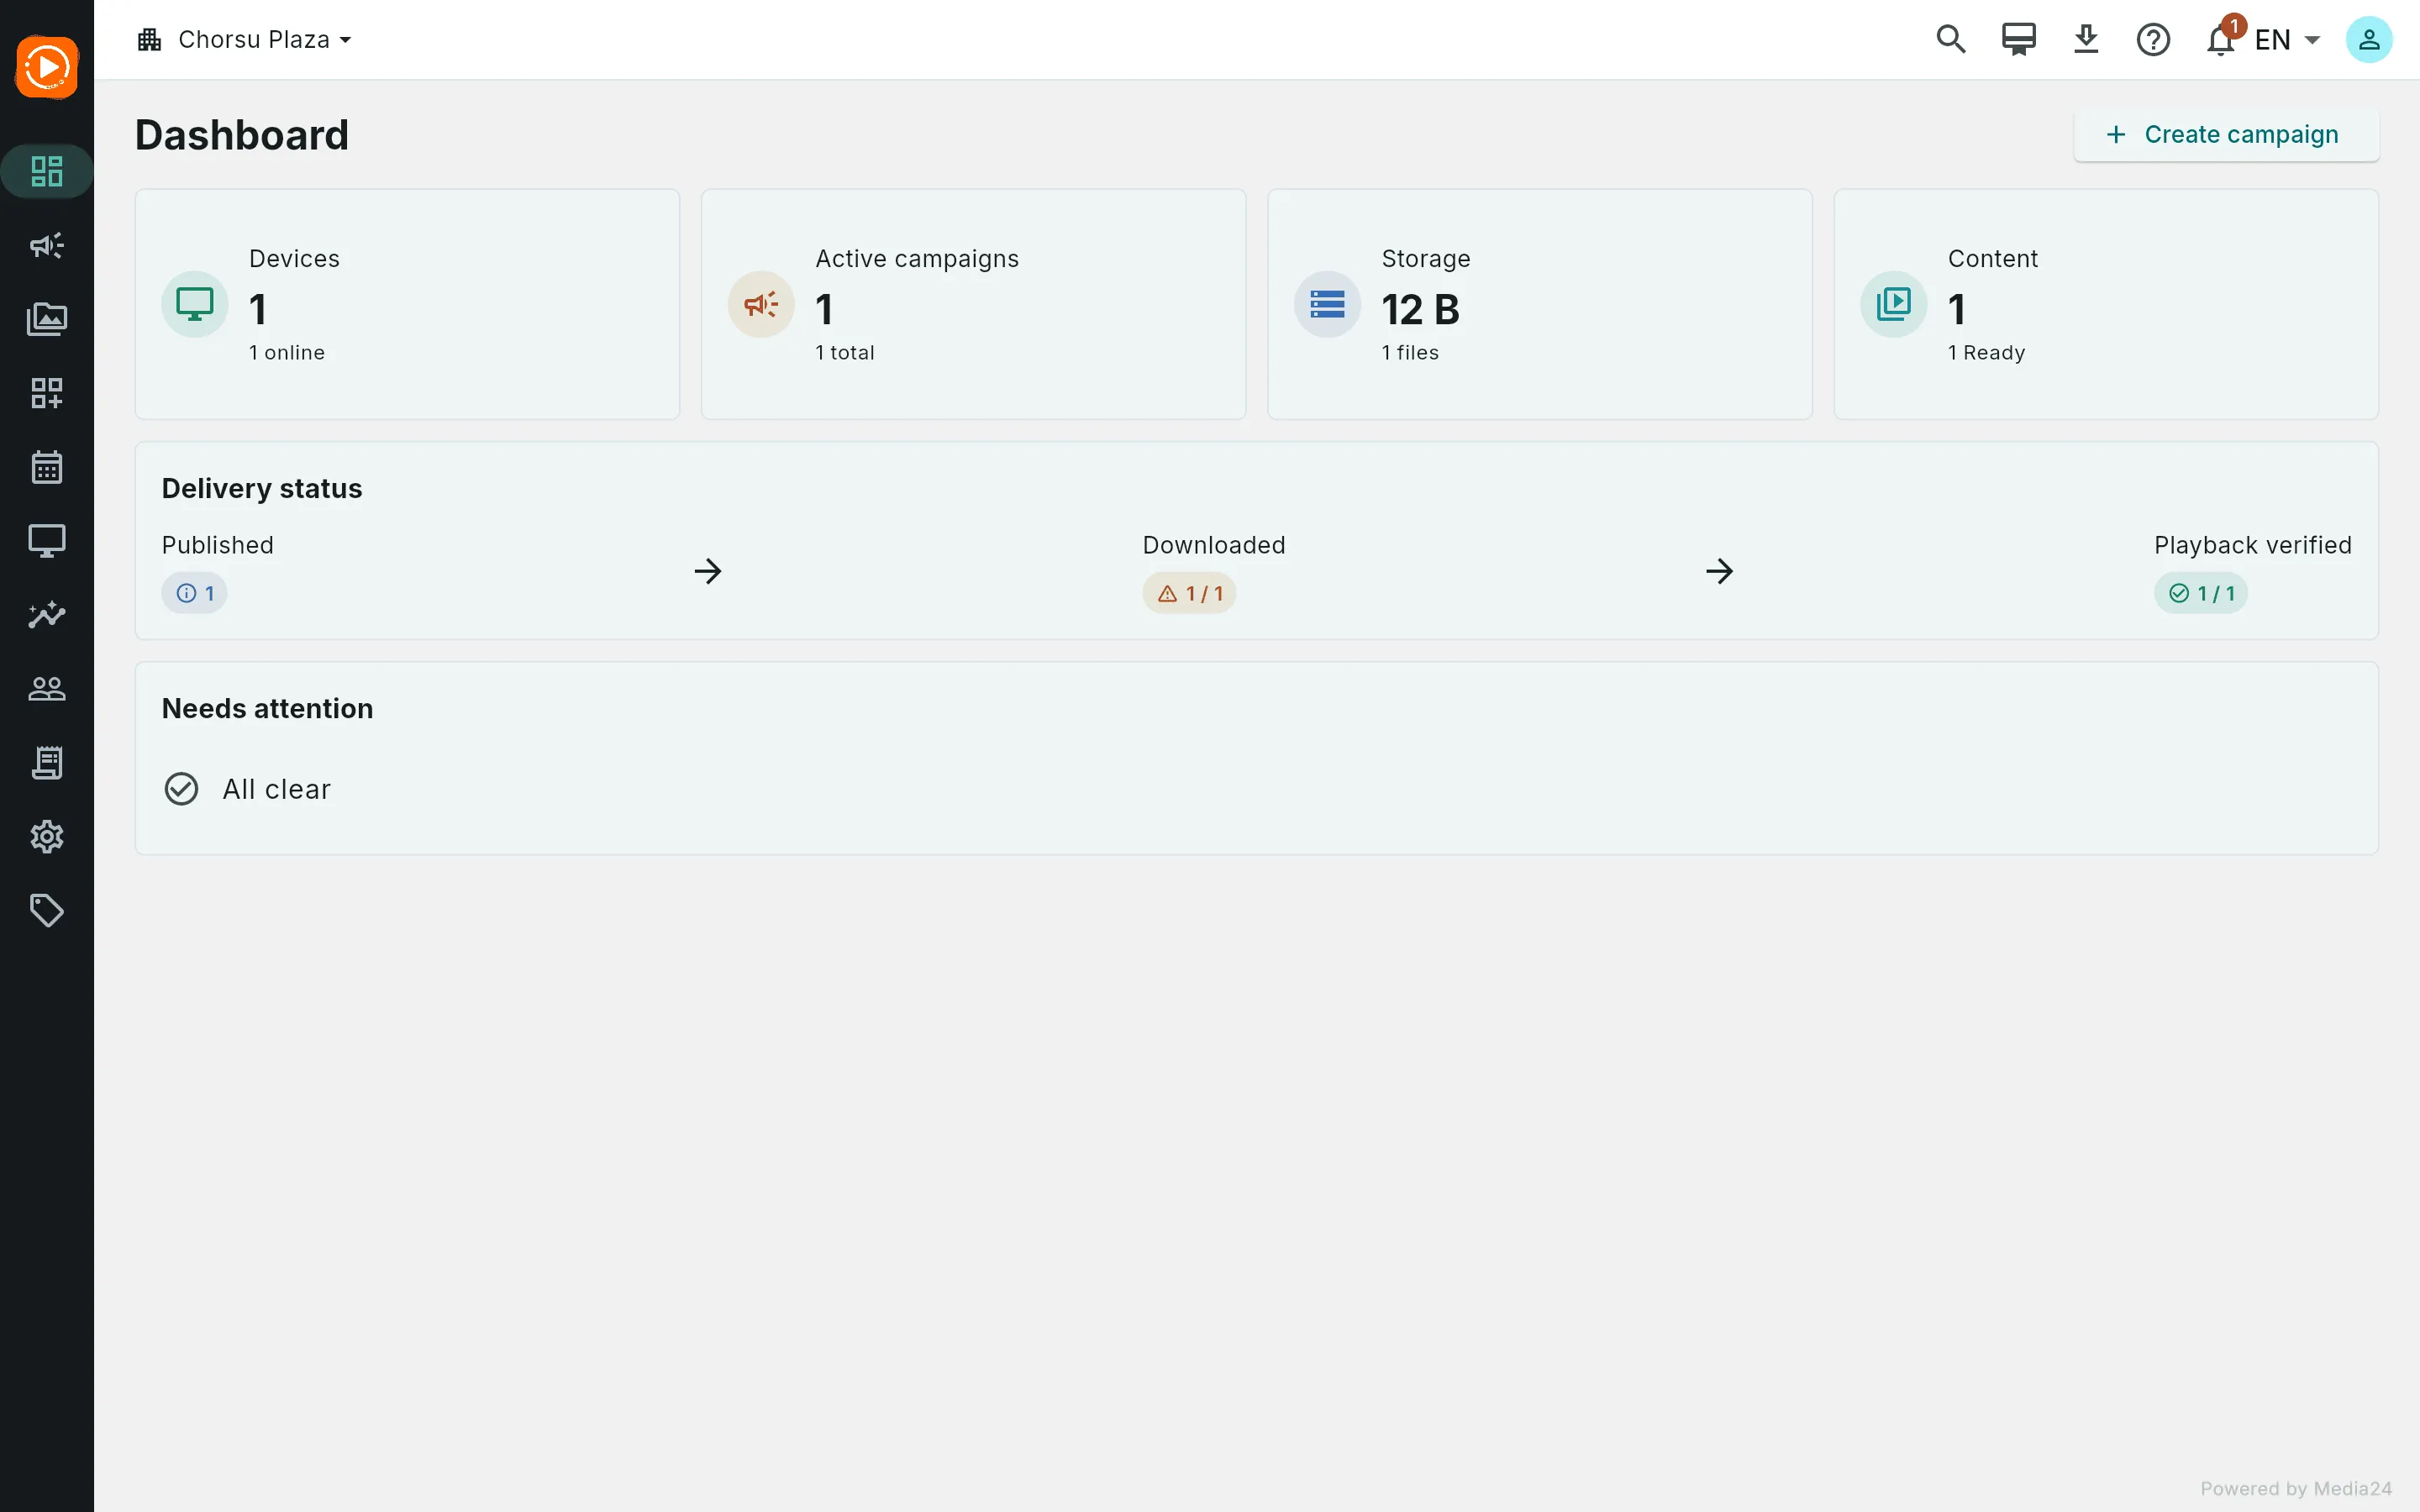Click the Media24 orange logo
2420x1512 pixels.
47,67
